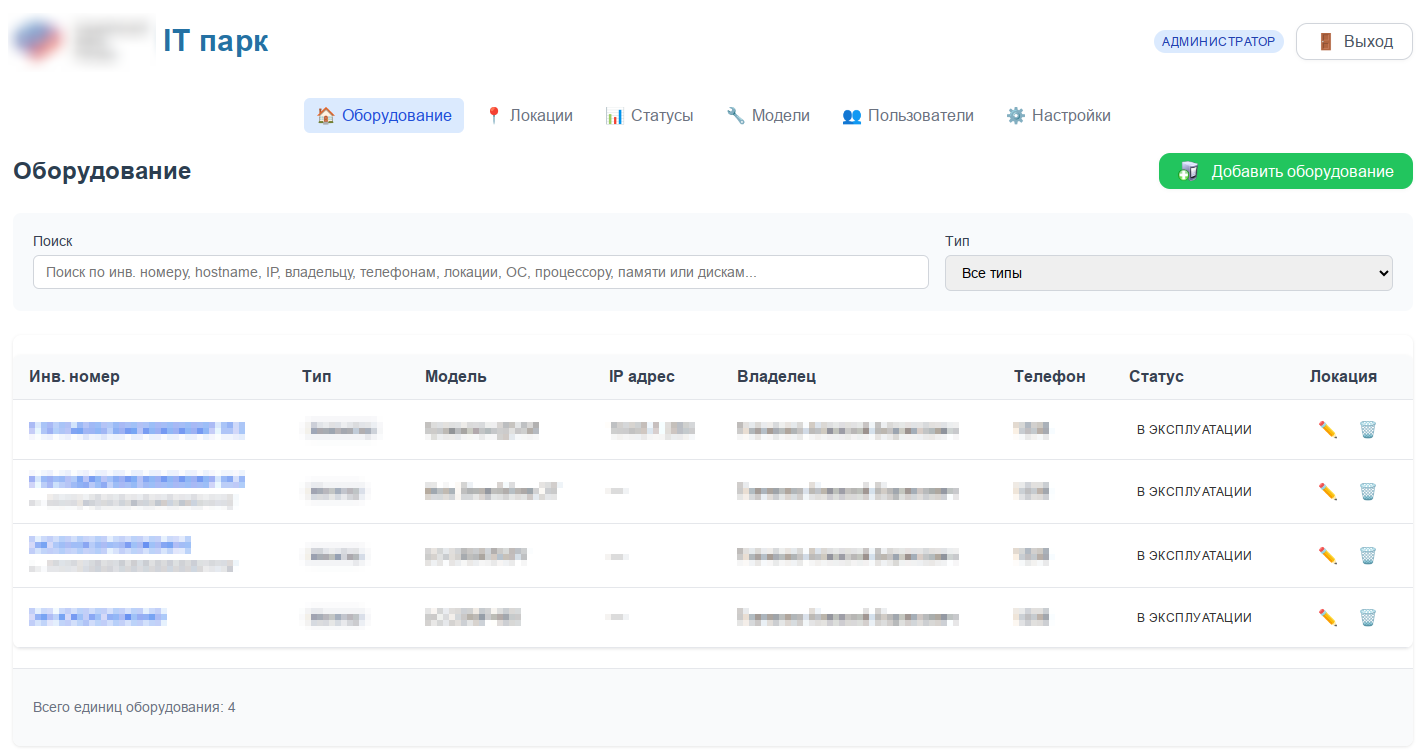Click the pencil icon in third row
Viewport: 1423px width, 756px height.
[x=1327, y=556]
